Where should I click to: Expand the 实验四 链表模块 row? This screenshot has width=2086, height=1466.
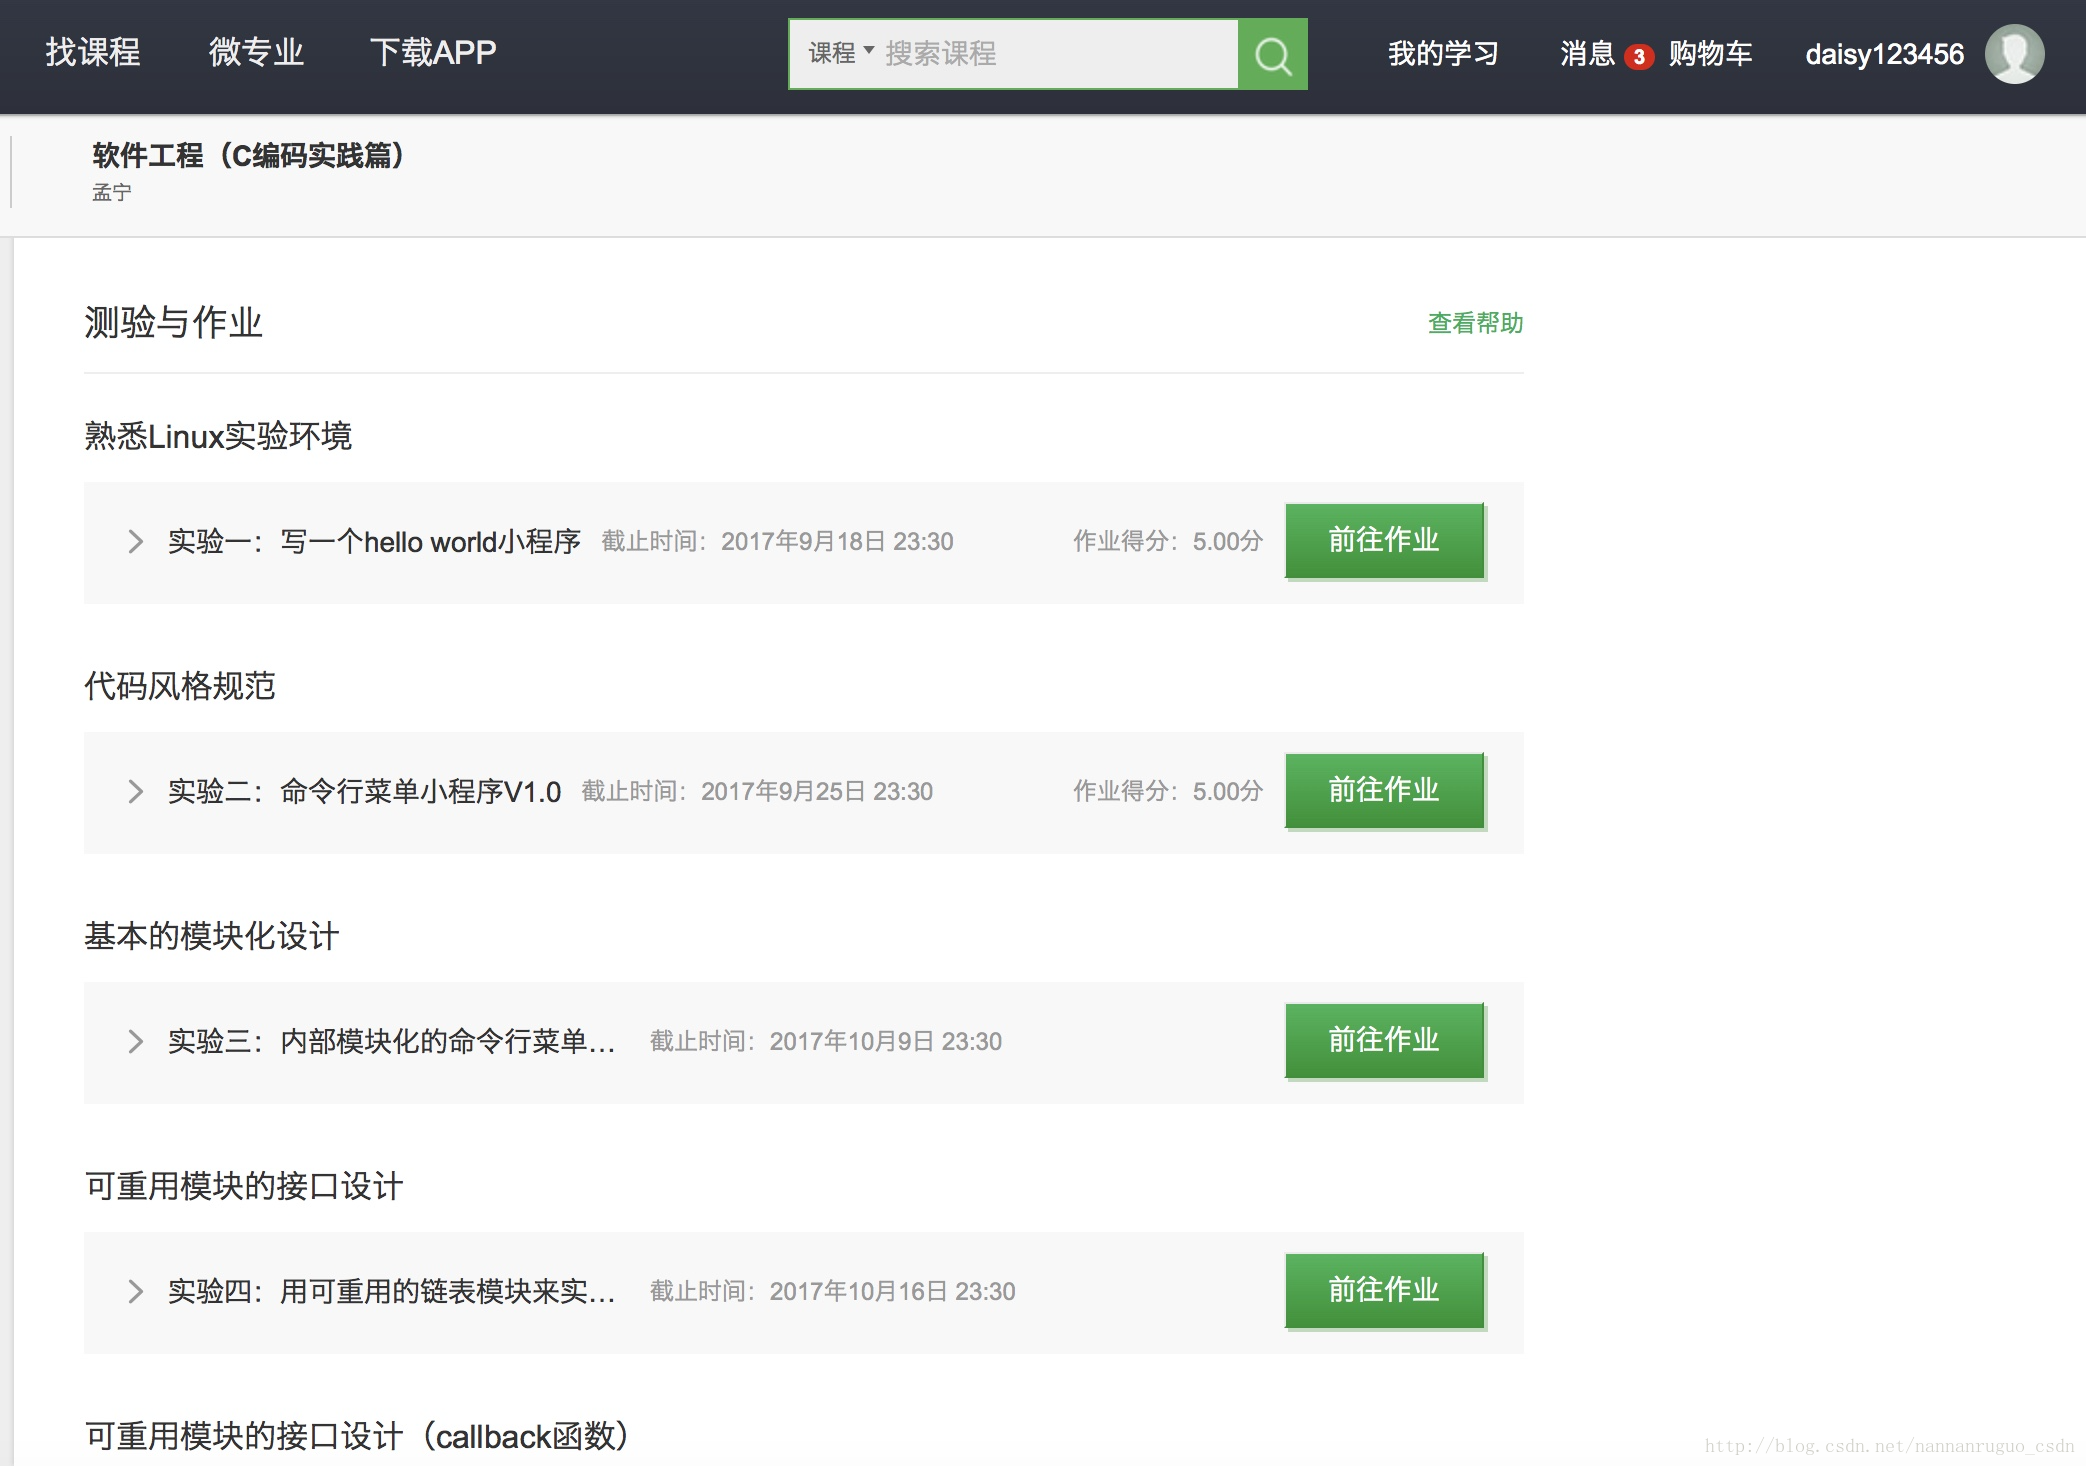pos(136,1292)
